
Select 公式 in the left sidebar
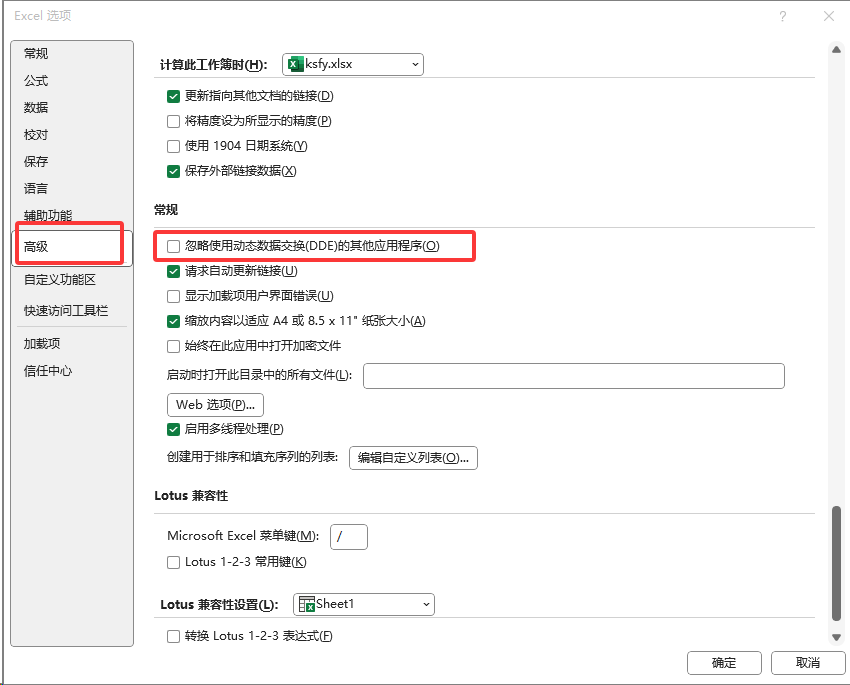pos(36,81)
